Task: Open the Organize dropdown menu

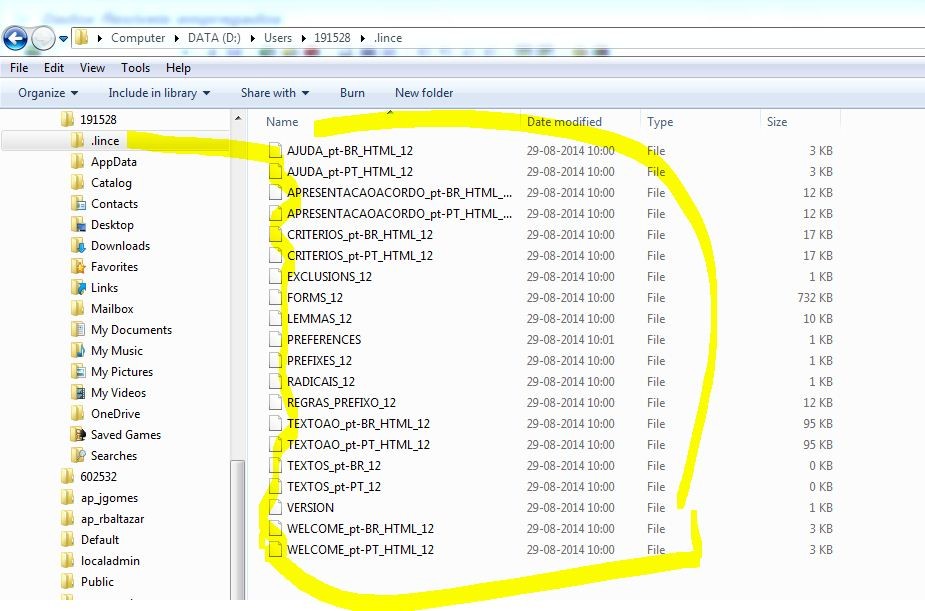Action: point(47,93)
